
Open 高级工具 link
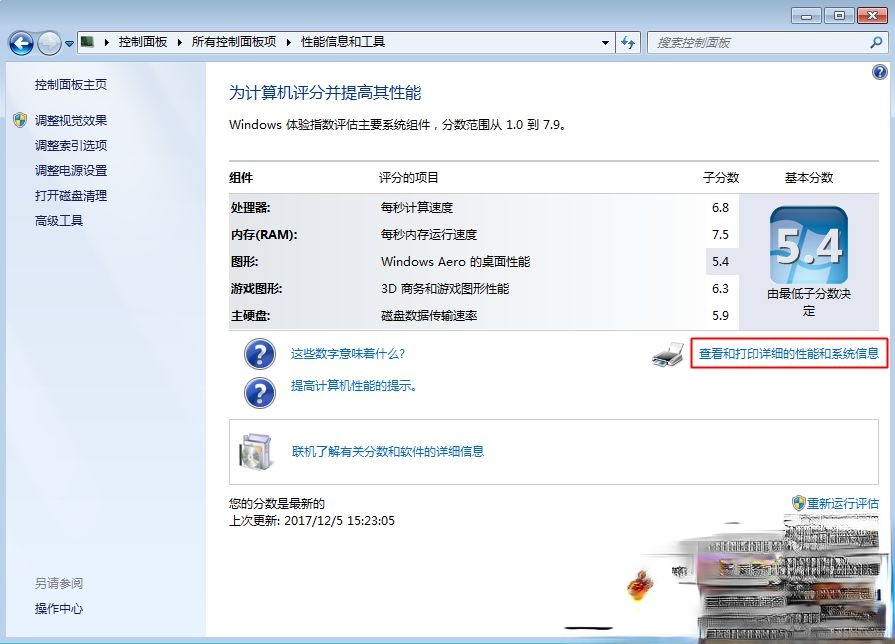[59, 221]
